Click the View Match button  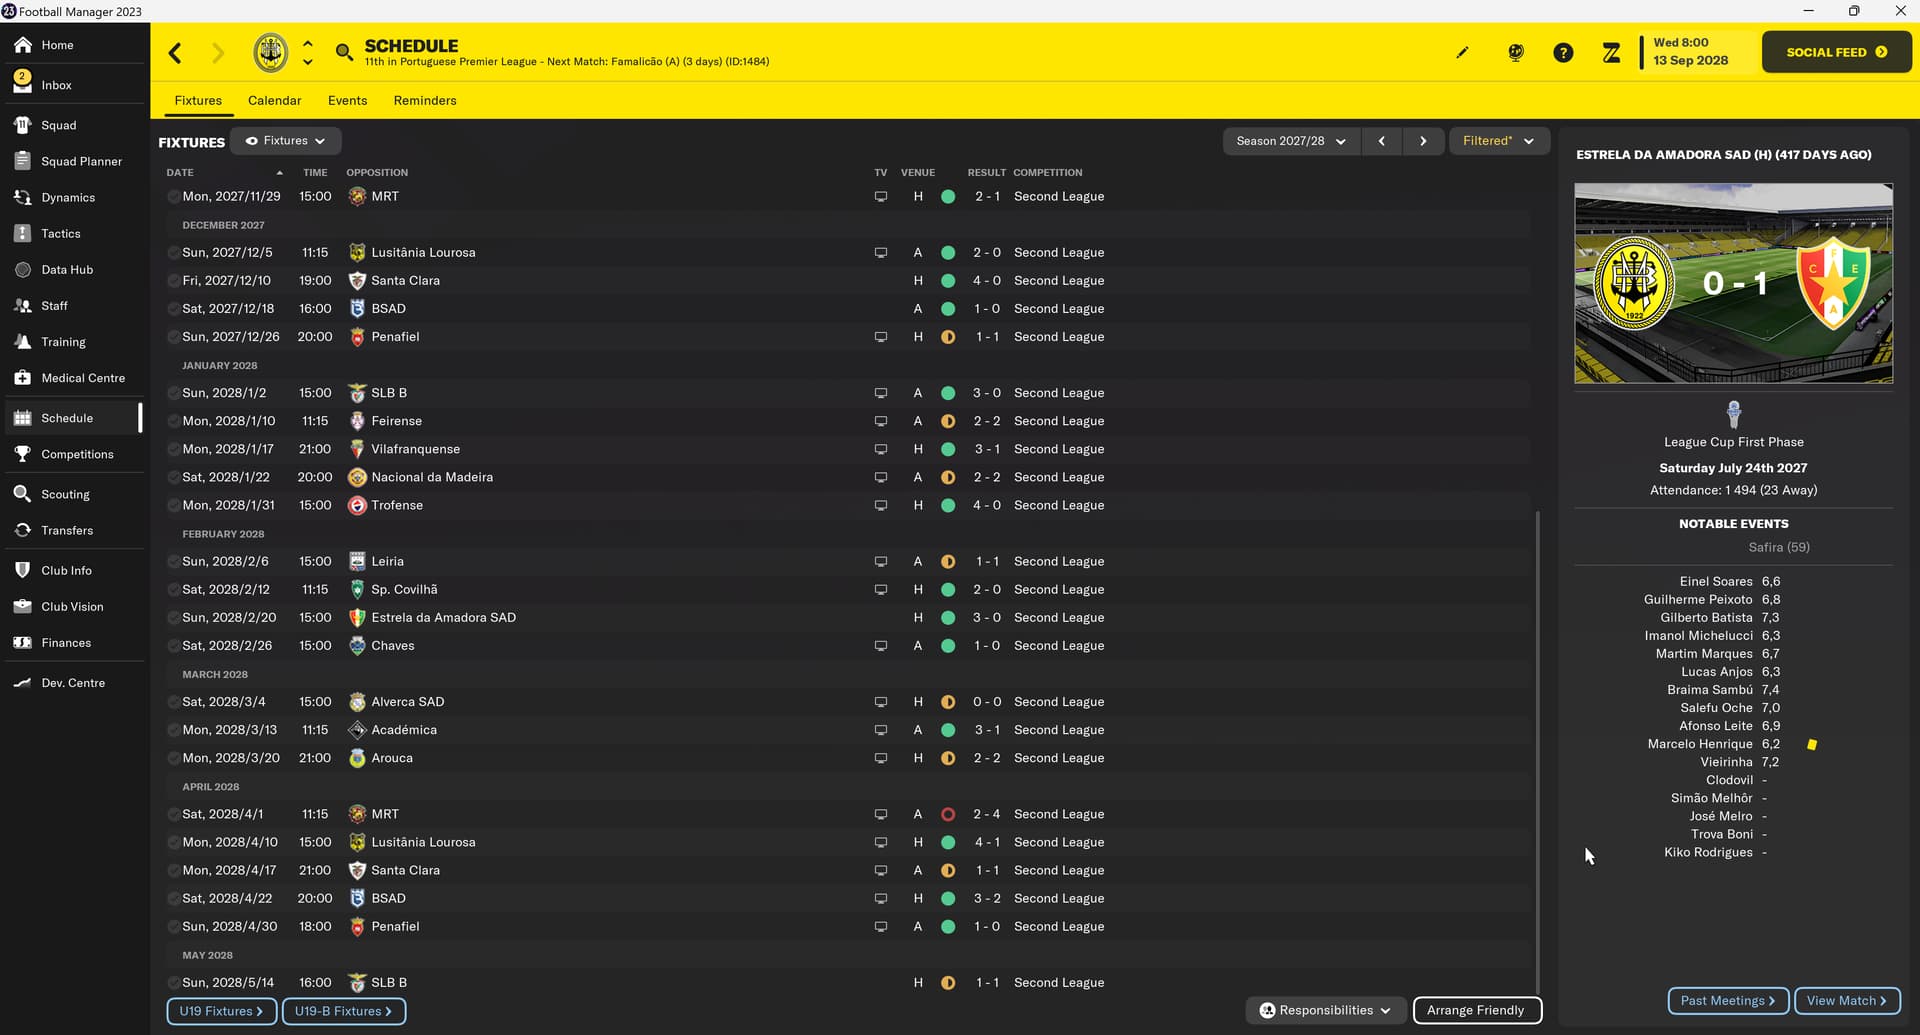click(1846, 1000)
